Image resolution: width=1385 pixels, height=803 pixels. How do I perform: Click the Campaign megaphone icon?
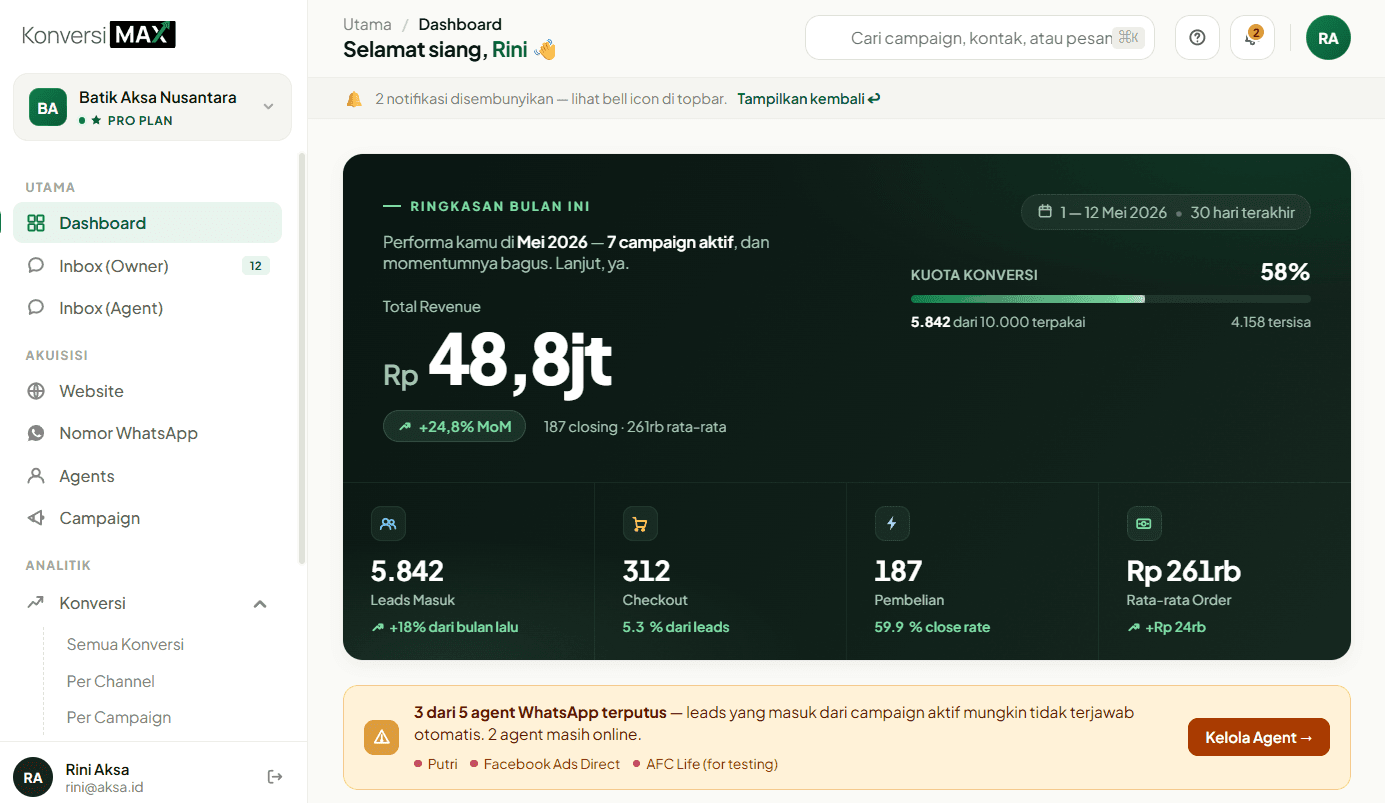pos(36,518)
